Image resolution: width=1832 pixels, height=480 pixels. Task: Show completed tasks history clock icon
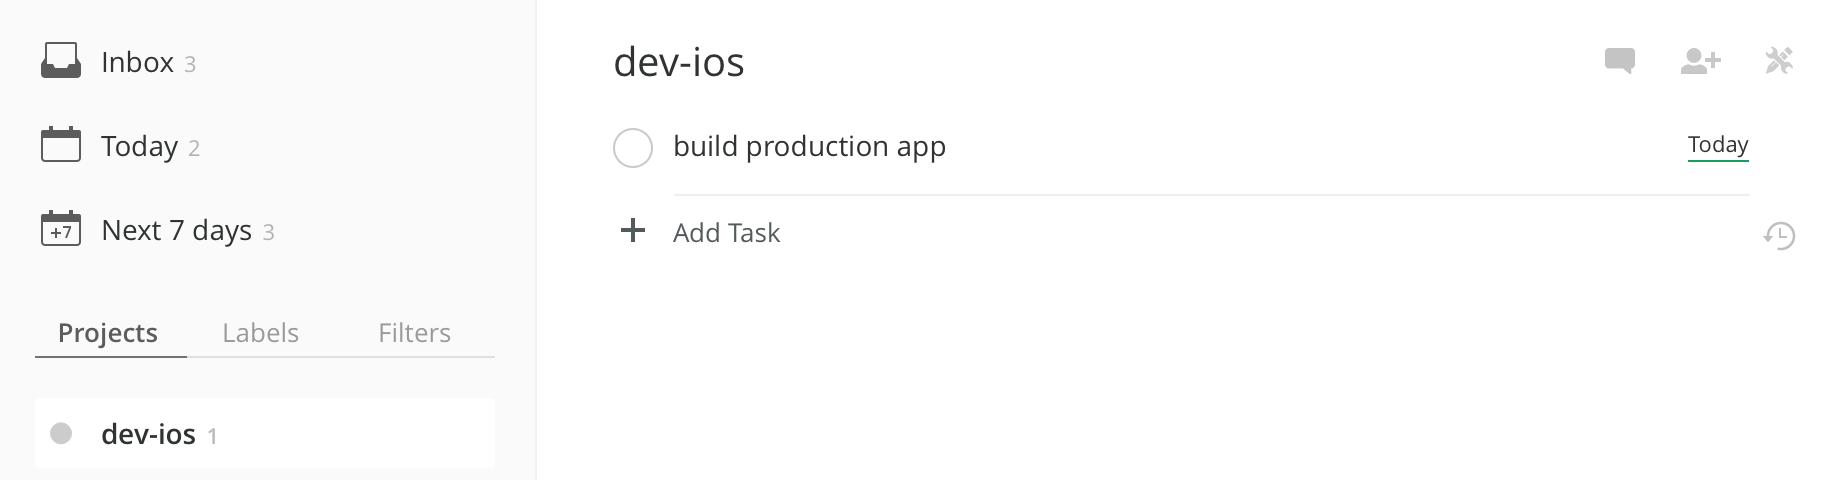tap(1779, 236)
